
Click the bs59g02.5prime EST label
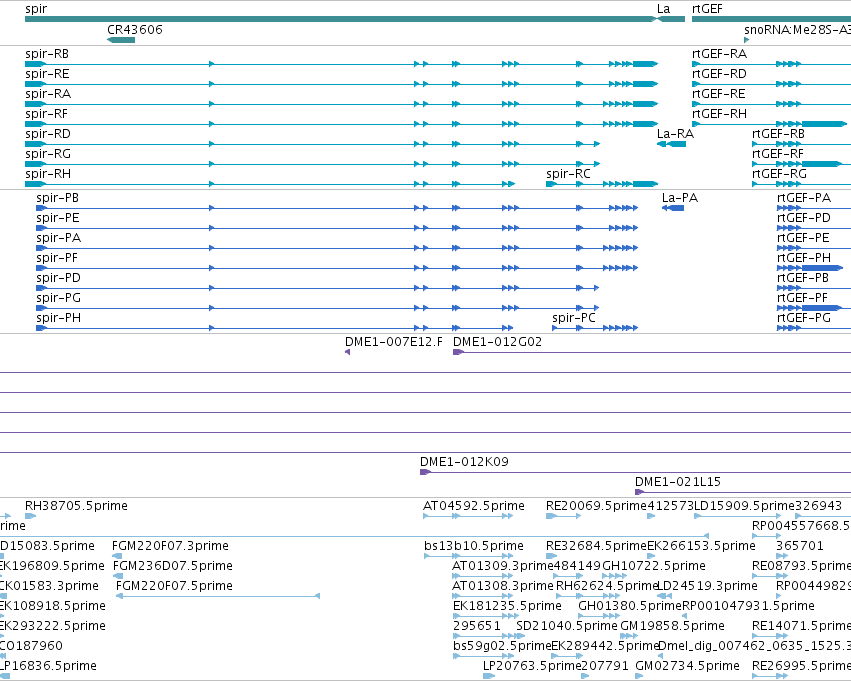click(502, 646)
